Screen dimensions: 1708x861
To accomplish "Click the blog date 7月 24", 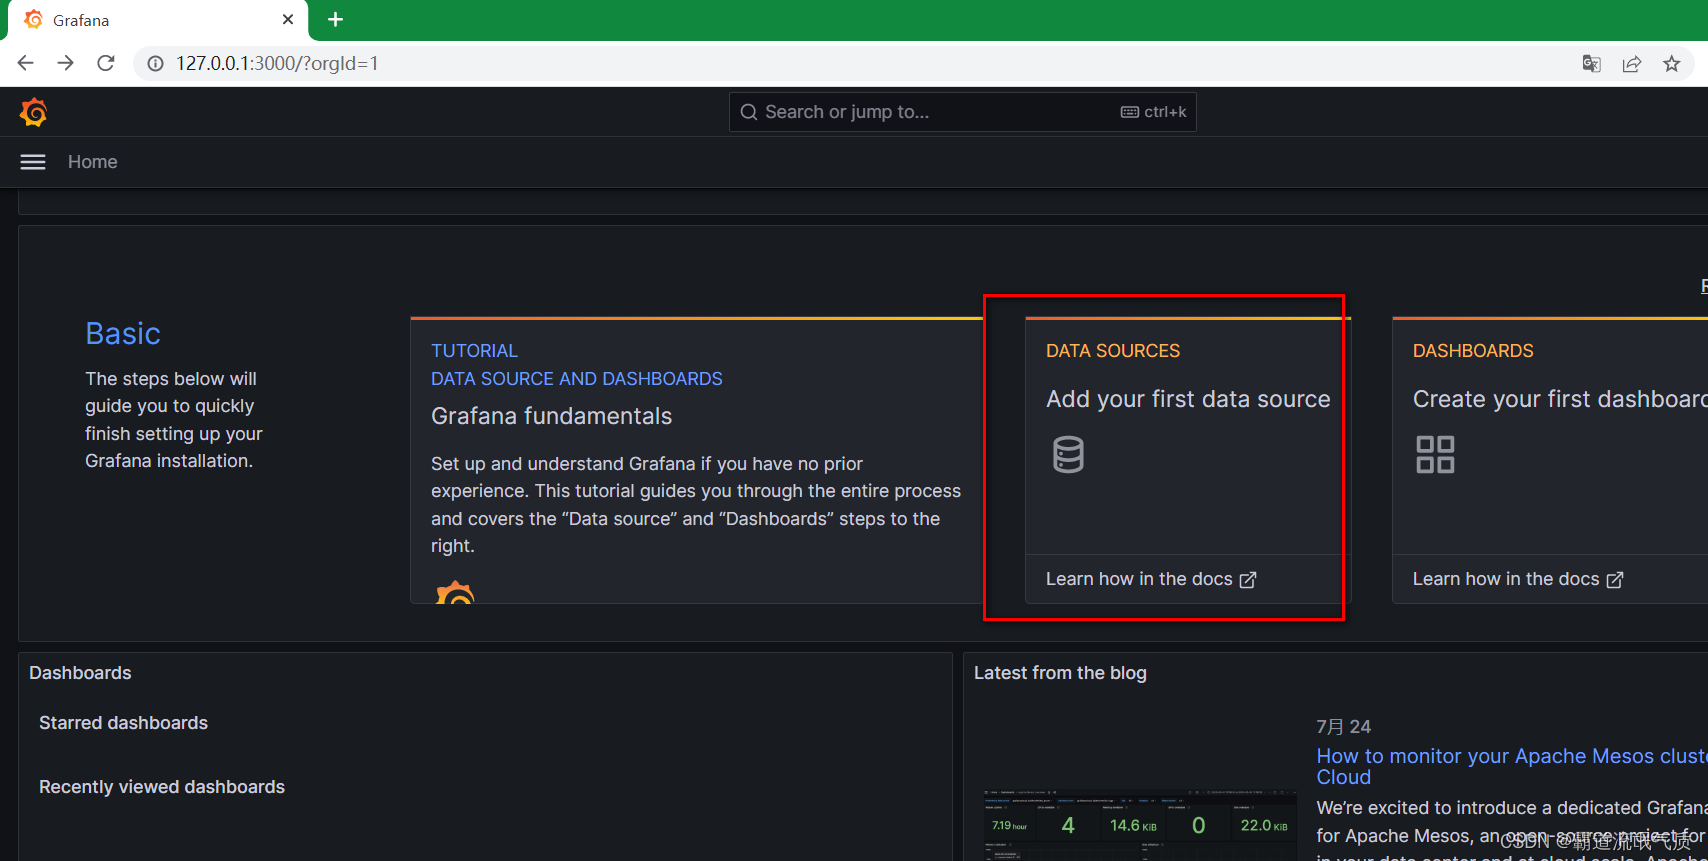I will click(x=1344, y=727).
